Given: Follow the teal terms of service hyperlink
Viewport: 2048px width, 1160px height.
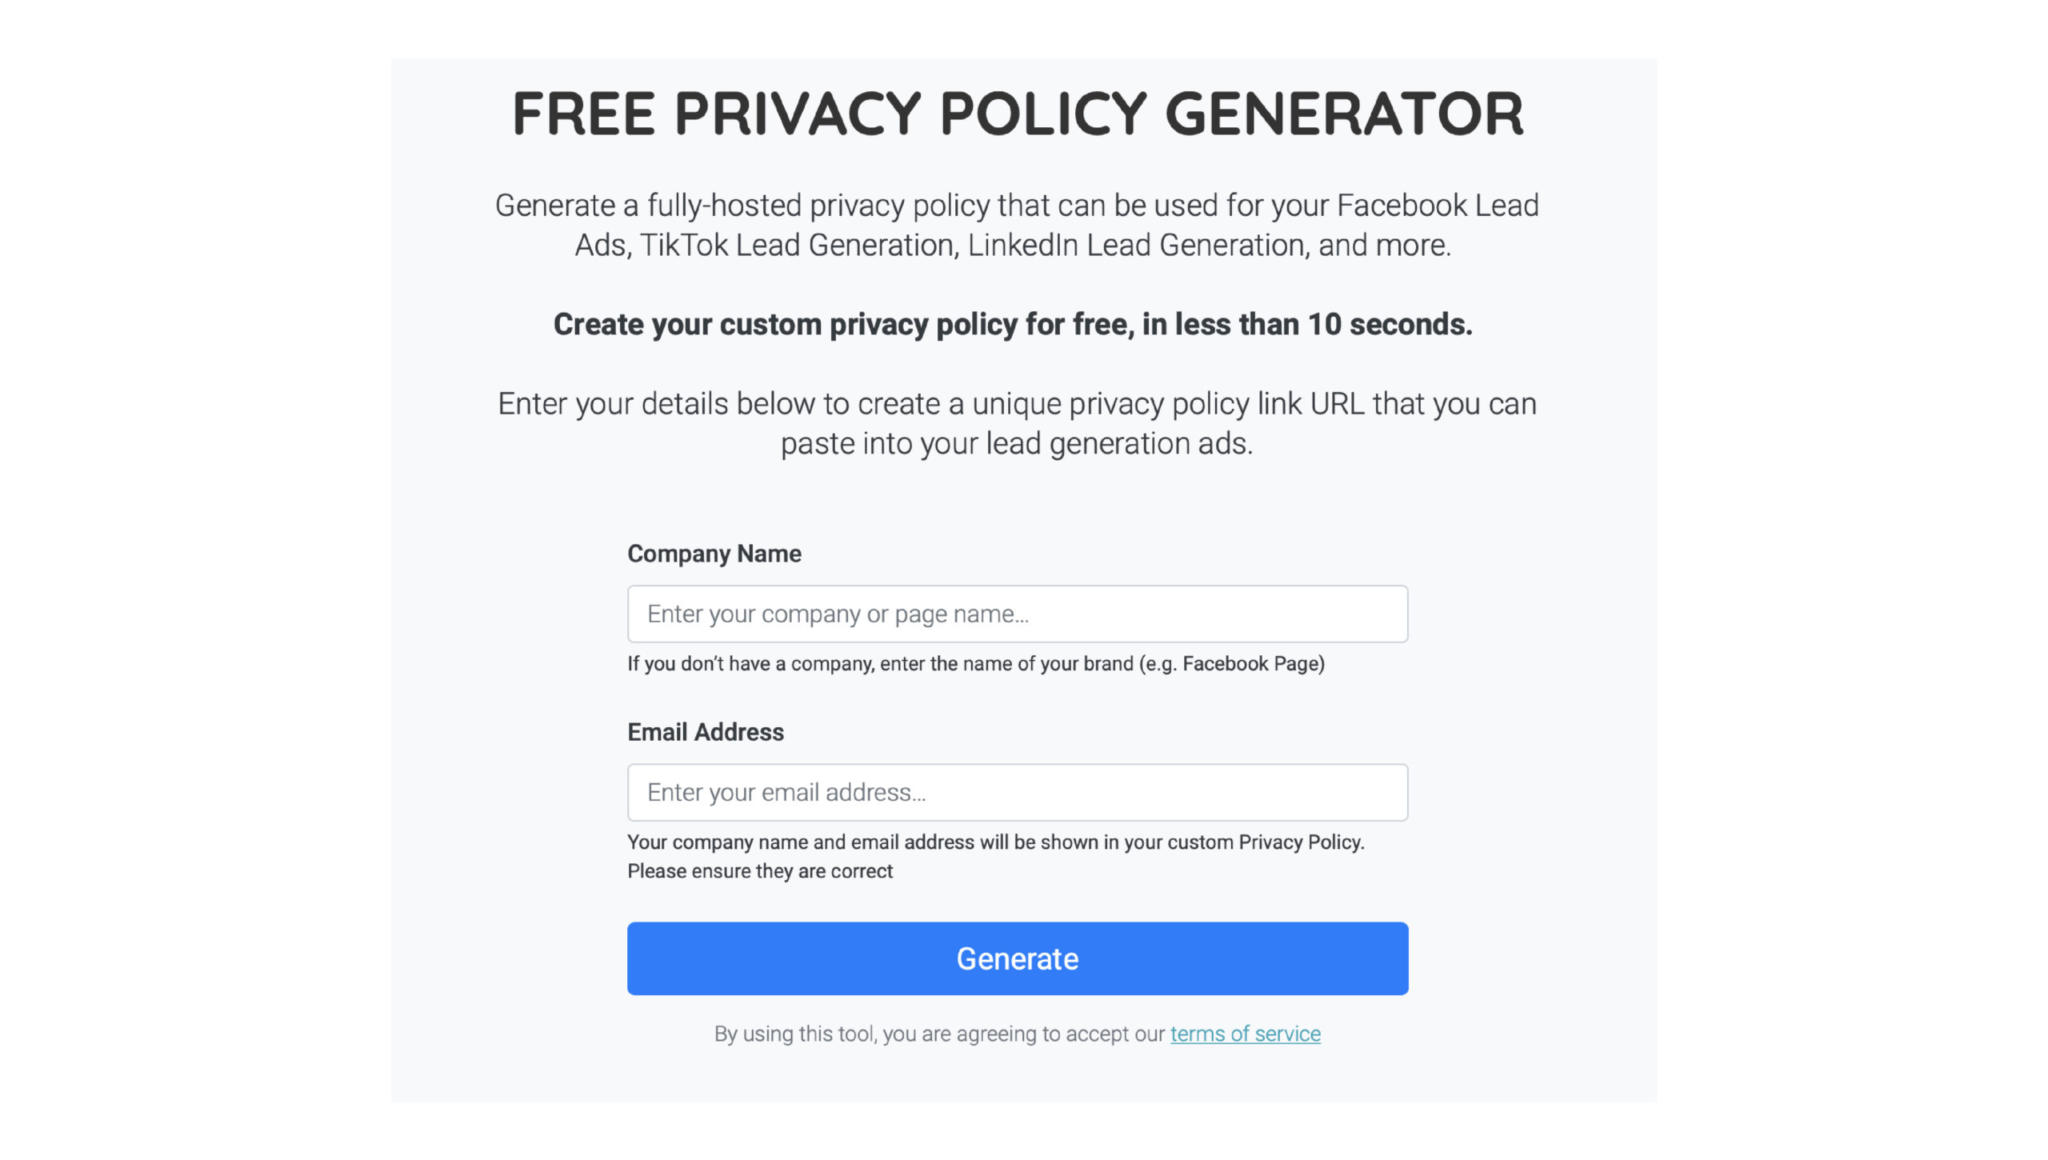Looking at the screenshot, I should pos(1245,1034).
